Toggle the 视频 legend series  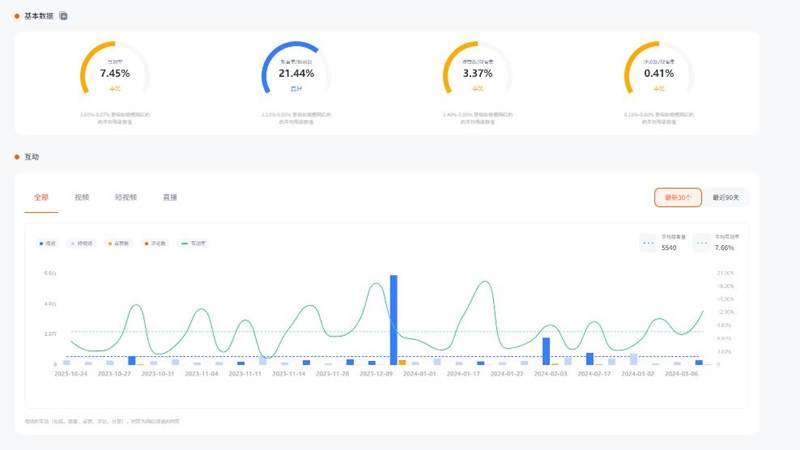pyautogui.click(x=48, y=243)
